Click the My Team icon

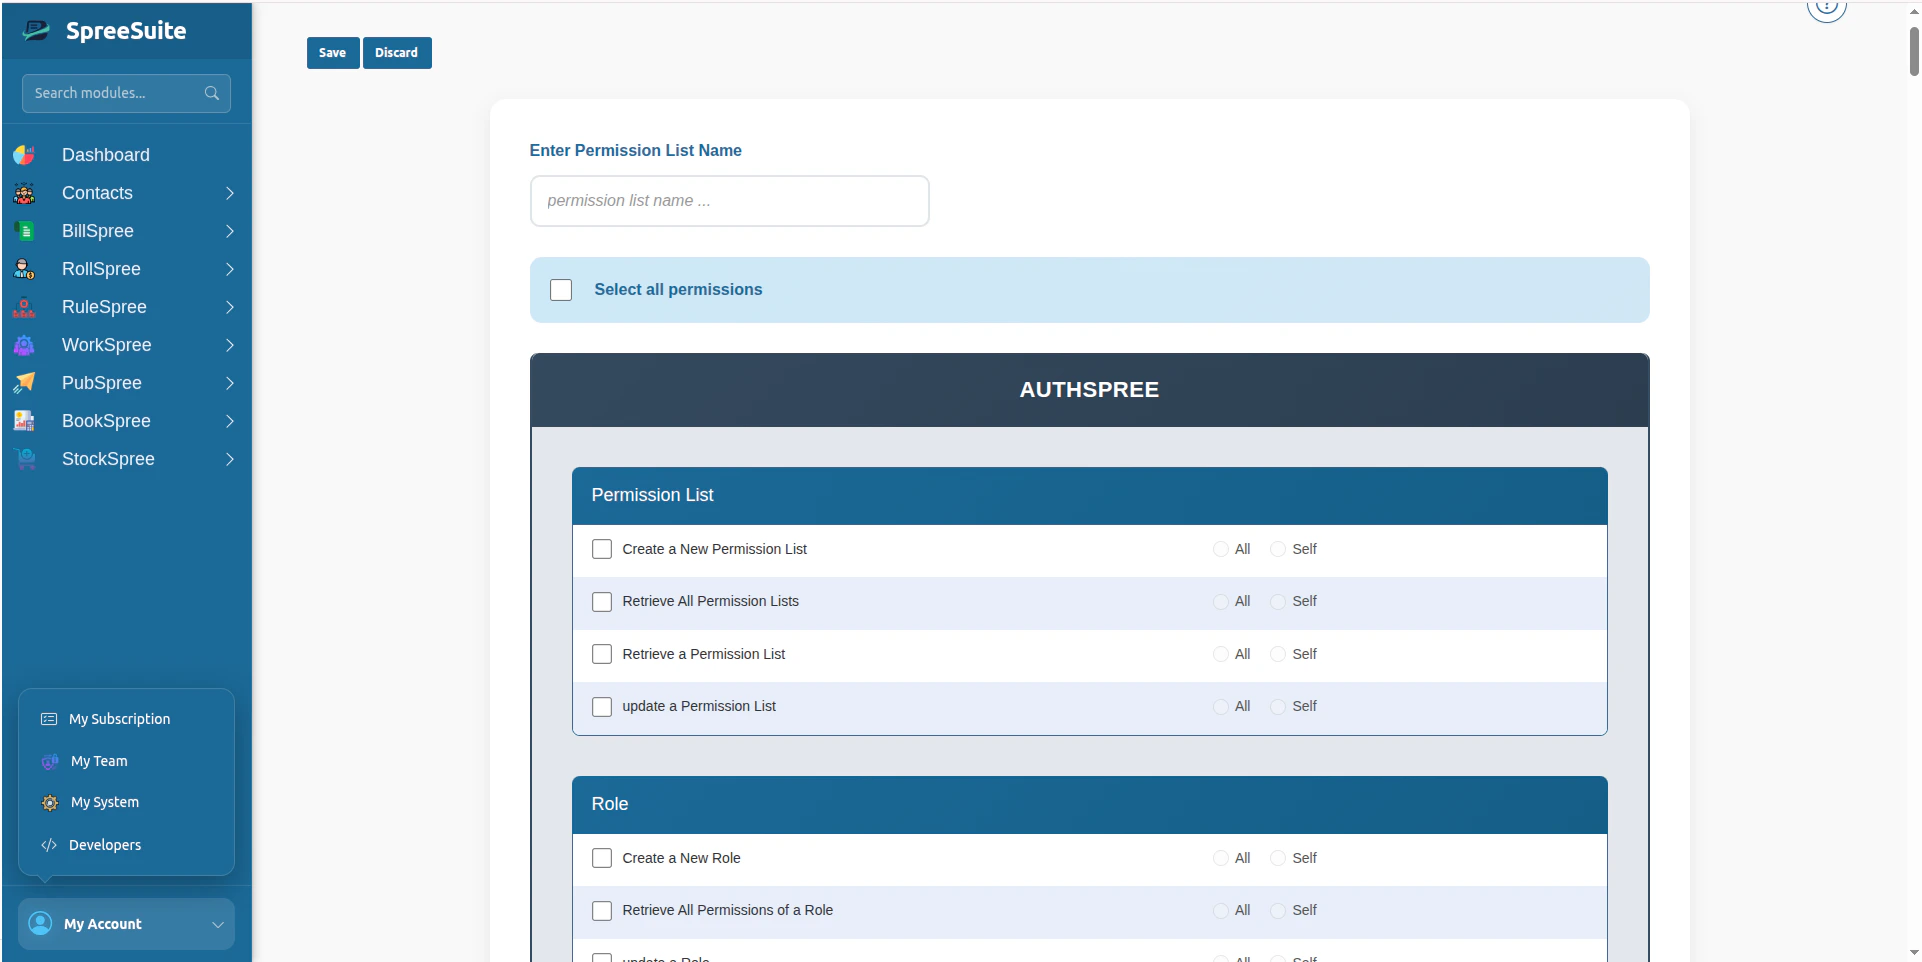coord(50,761)
